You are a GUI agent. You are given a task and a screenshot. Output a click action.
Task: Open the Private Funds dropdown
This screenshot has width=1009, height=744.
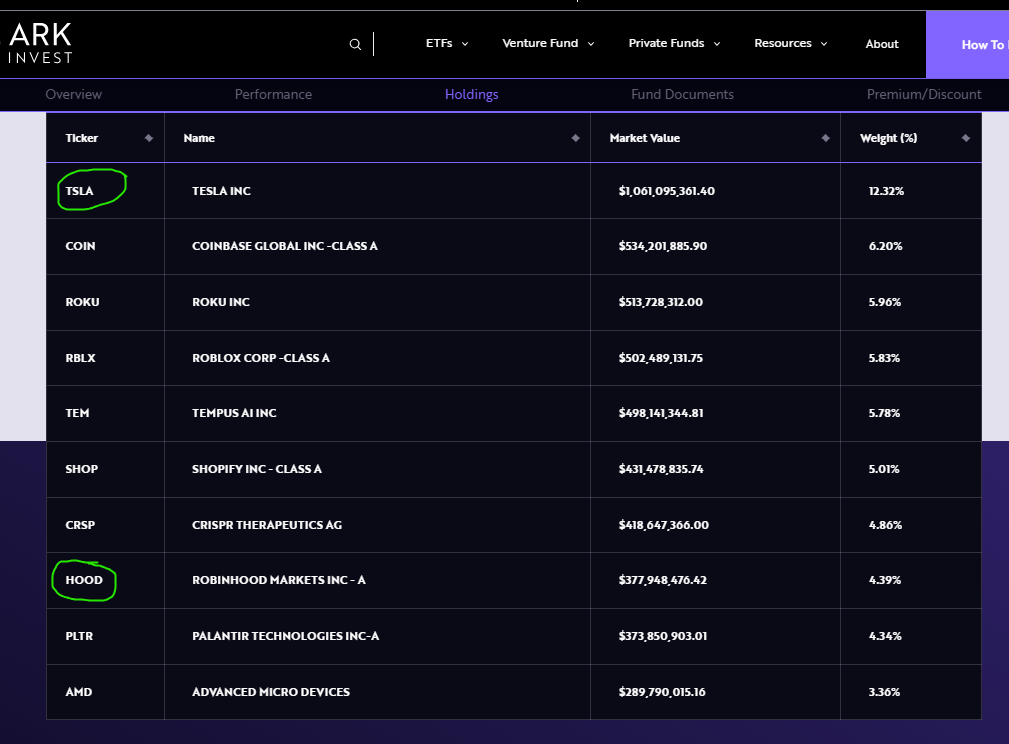pyautogui.click(x=674, y=43)
